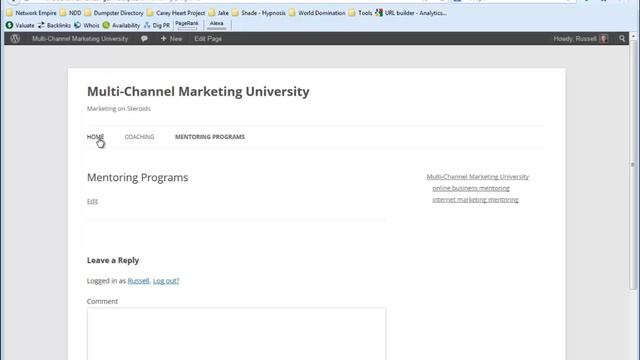Click Edit Page in admin bar
This screenshot has height=360, width=640.
(x=208, y=39)
